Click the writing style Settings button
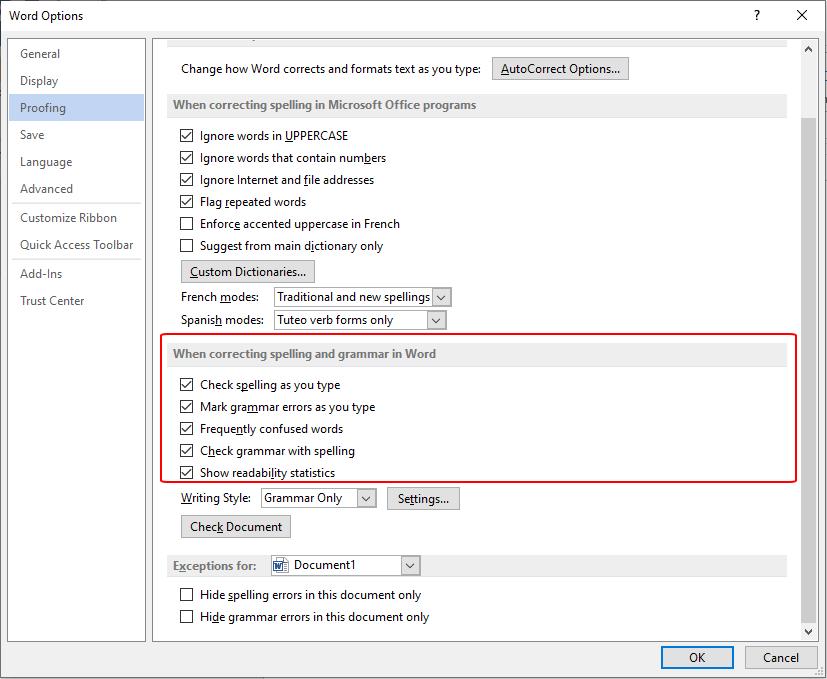The height and width of the screenshot is (679, 827). (423, 498)
